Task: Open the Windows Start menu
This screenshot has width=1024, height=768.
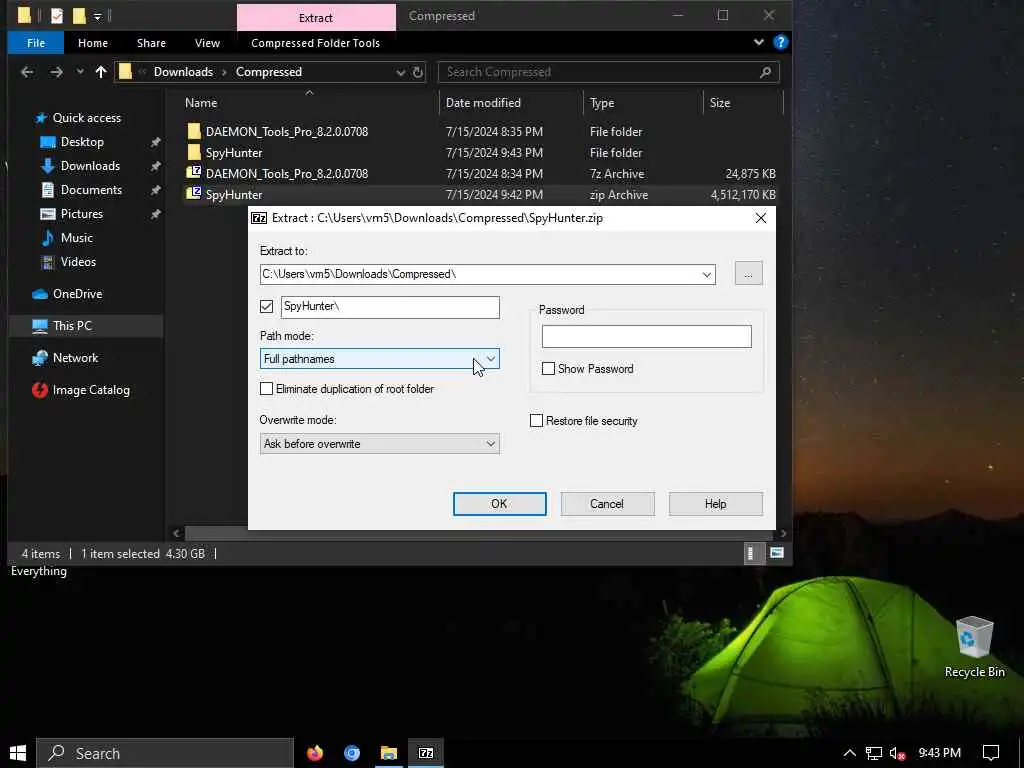Action: pyautogui.click(x=18, y=753)
